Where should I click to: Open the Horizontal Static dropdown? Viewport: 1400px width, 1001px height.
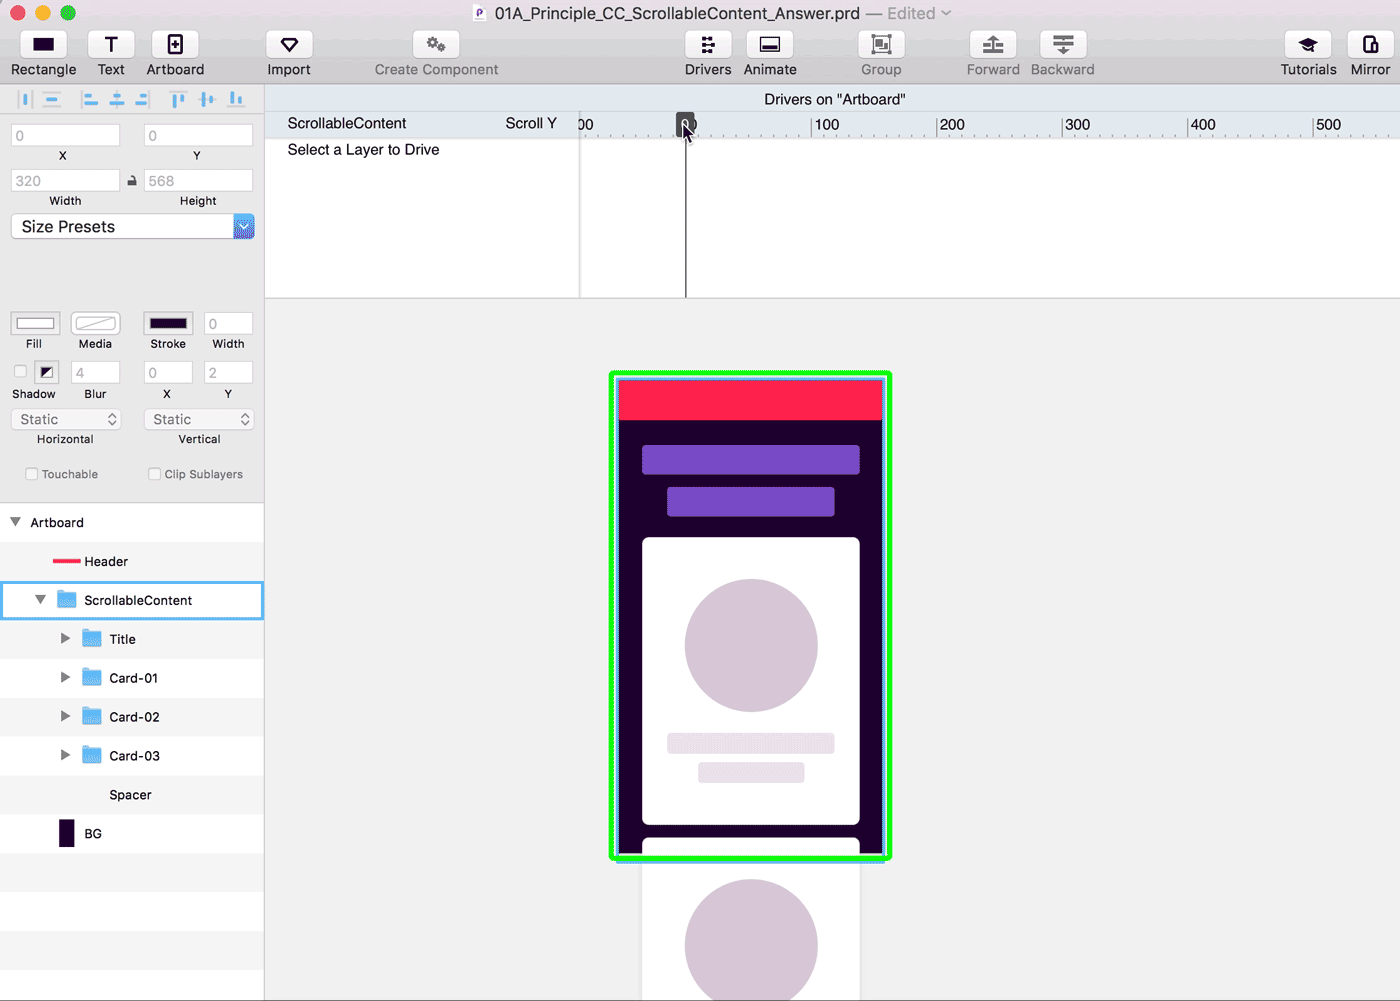tap(66, 419)
